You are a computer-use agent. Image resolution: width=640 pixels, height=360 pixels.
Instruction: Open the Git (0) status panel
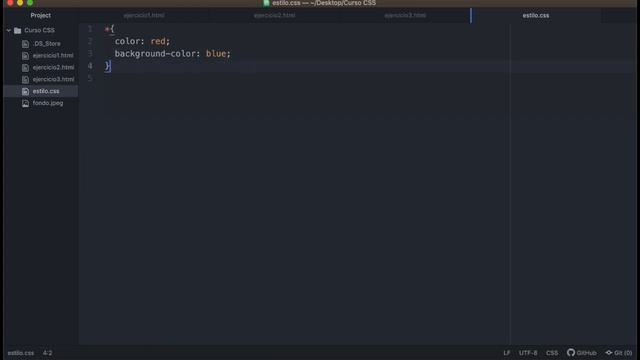pos(619,353)
